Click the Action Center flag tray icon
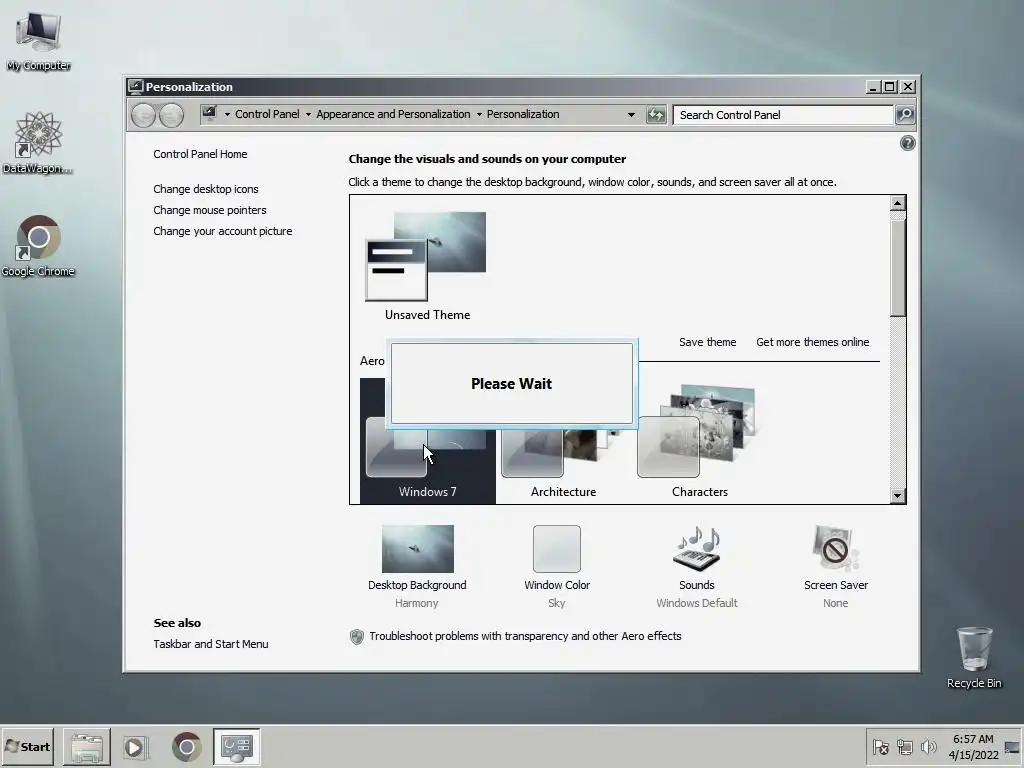1024x768 pixels. 880,747
